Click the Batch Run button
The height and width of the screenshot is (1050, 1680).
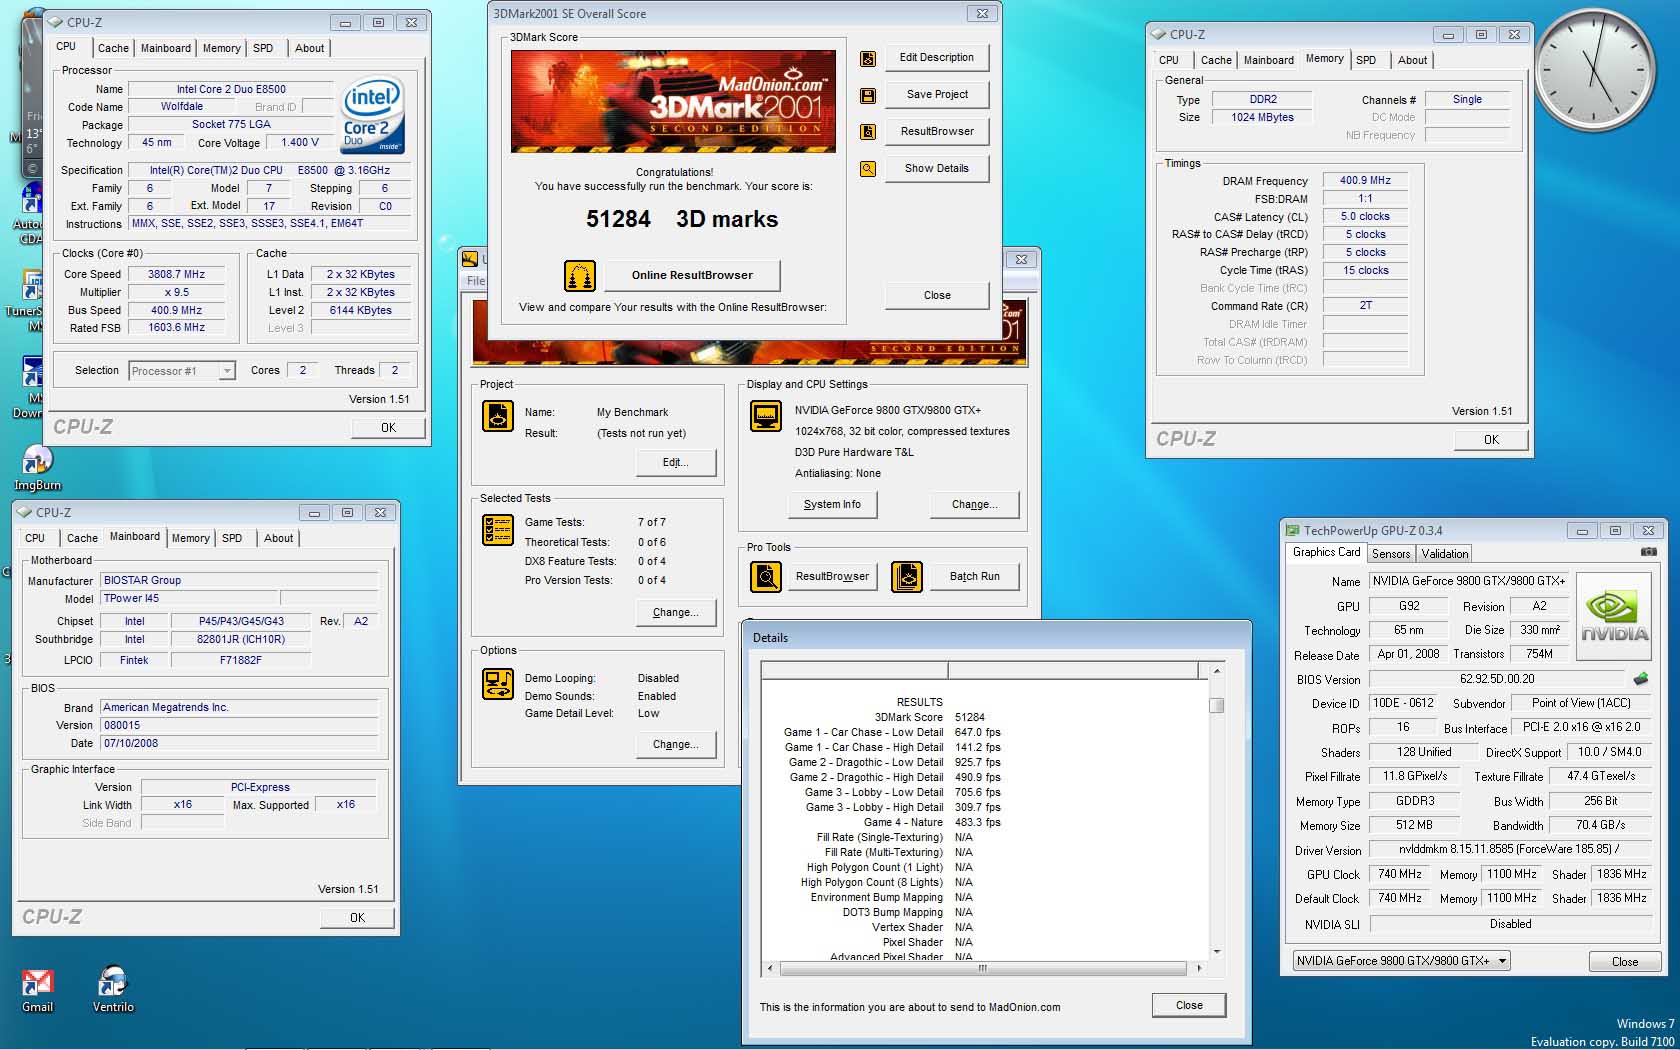coord(975,577)
